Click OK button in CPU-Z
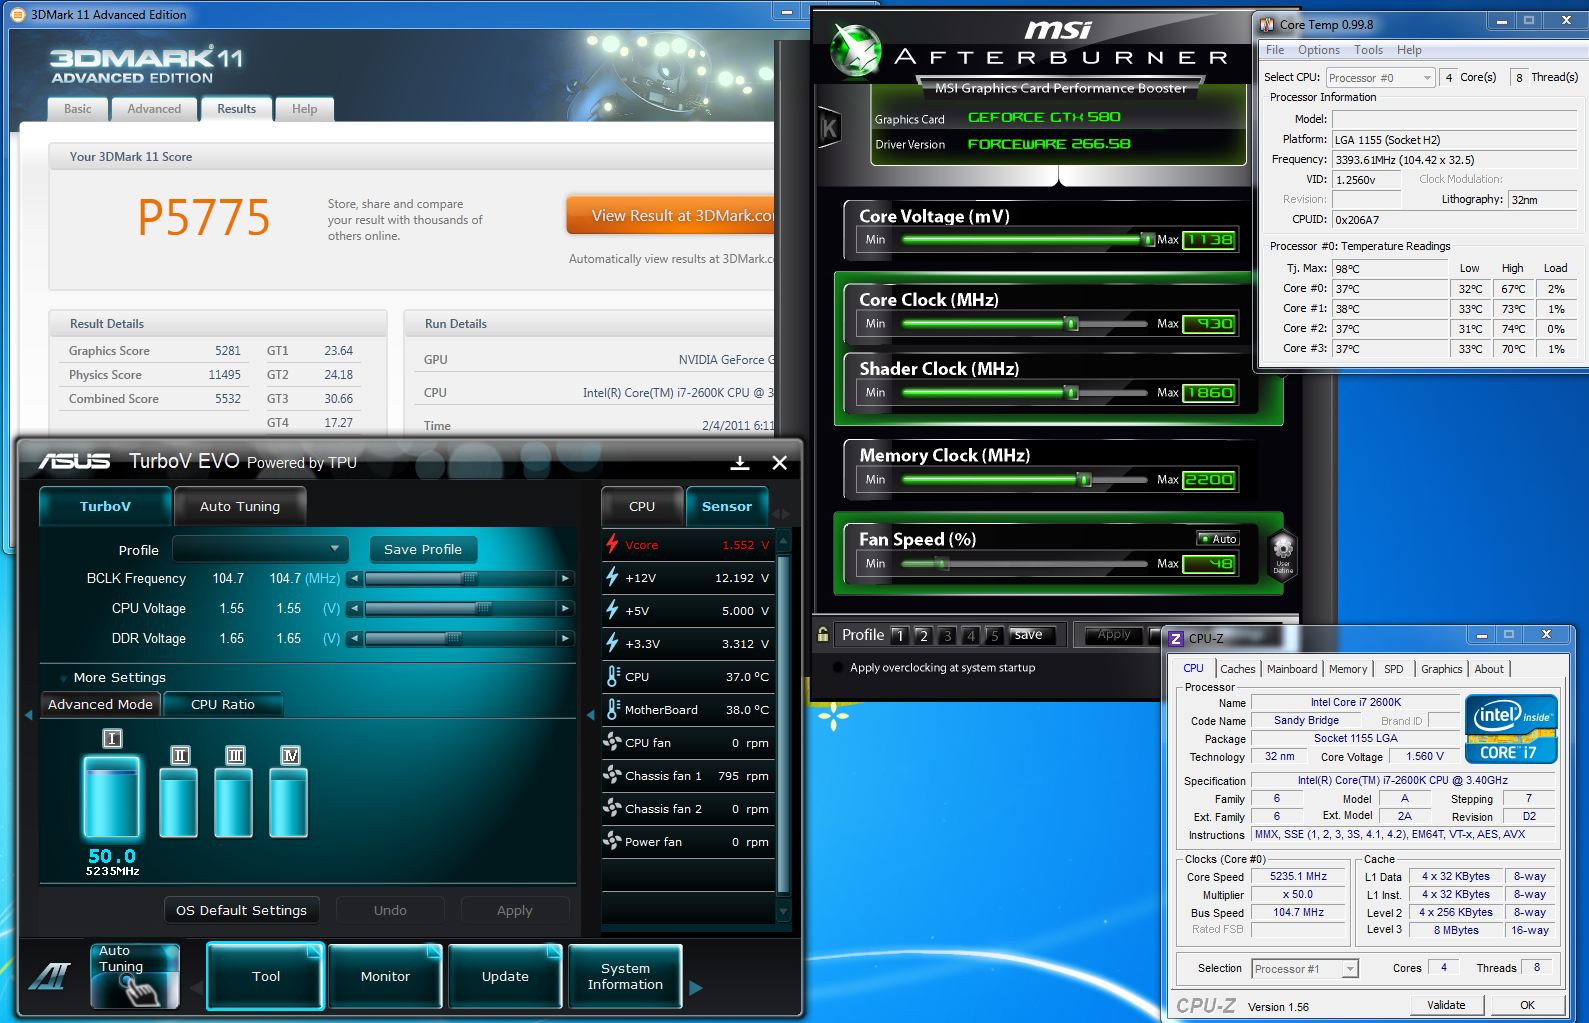1589x1023 pixels. click(1527, 1005)
